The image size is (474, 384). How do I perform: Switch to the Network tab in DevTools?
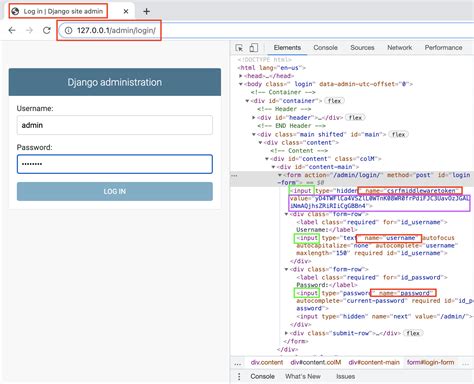399,48
